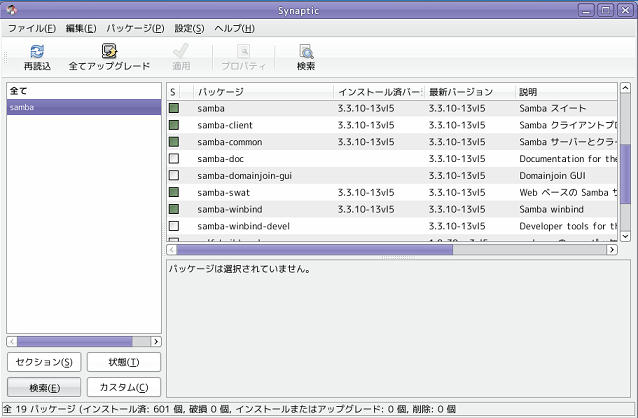The image size is (638, 418).
Task: Click the filter list horizontal scrollbar thumb
Action: pos(75,341)
